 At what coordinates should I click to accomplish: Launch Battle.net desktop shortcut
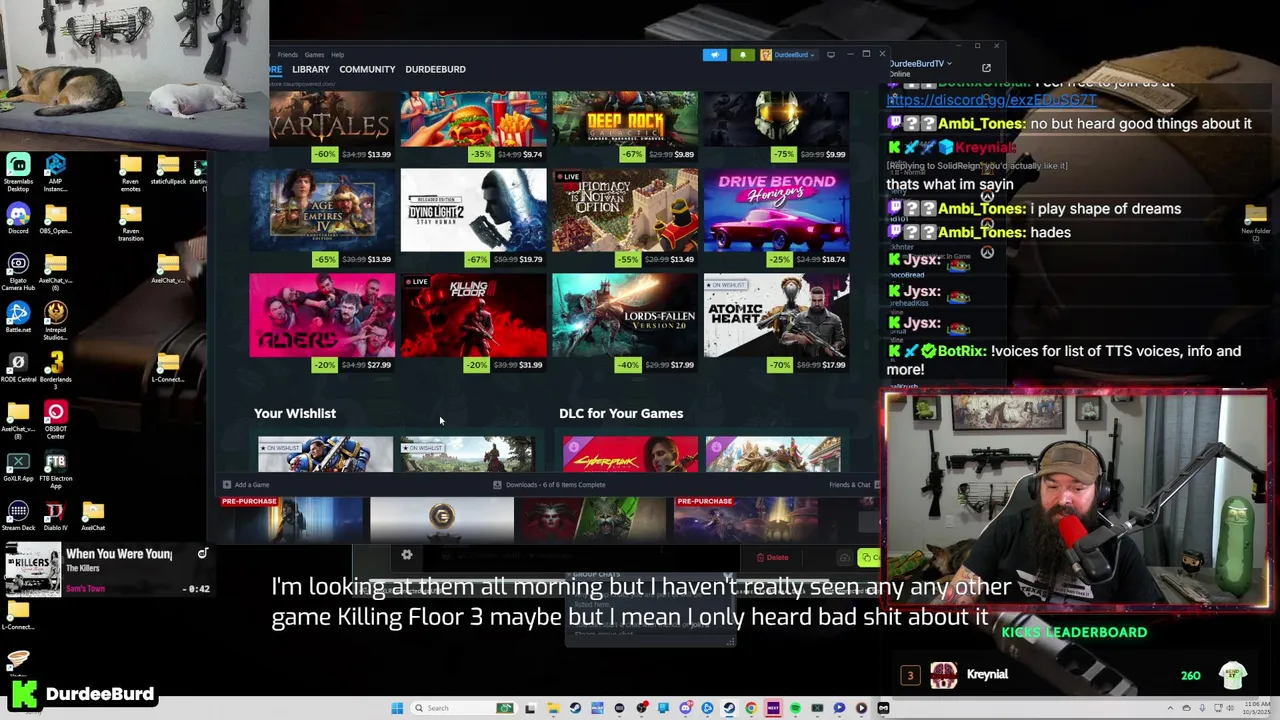pos(18,318)
